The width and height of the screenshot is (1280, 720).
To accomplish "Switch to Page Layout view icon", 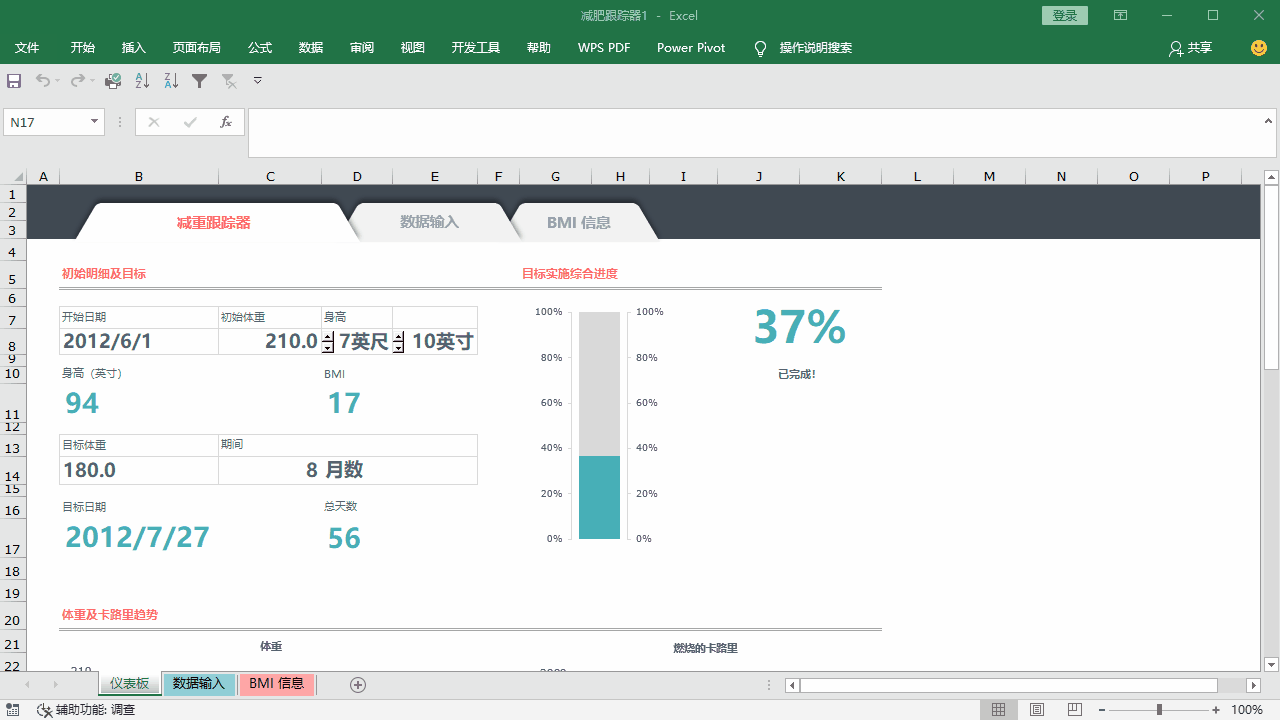I will (x=1037, y=710).
